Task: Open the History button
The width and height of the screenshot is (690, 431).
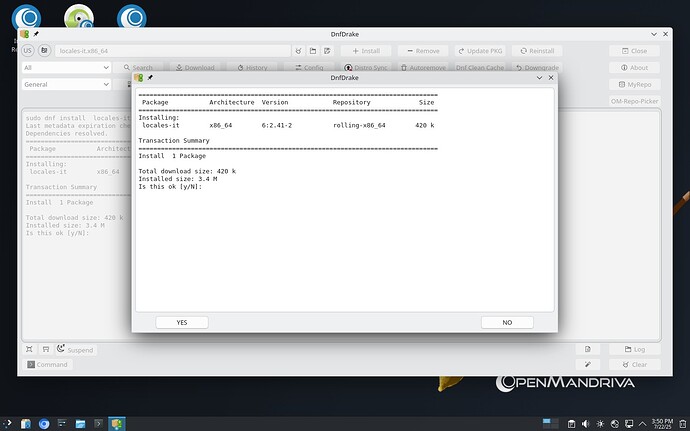Action: (252, 67)
